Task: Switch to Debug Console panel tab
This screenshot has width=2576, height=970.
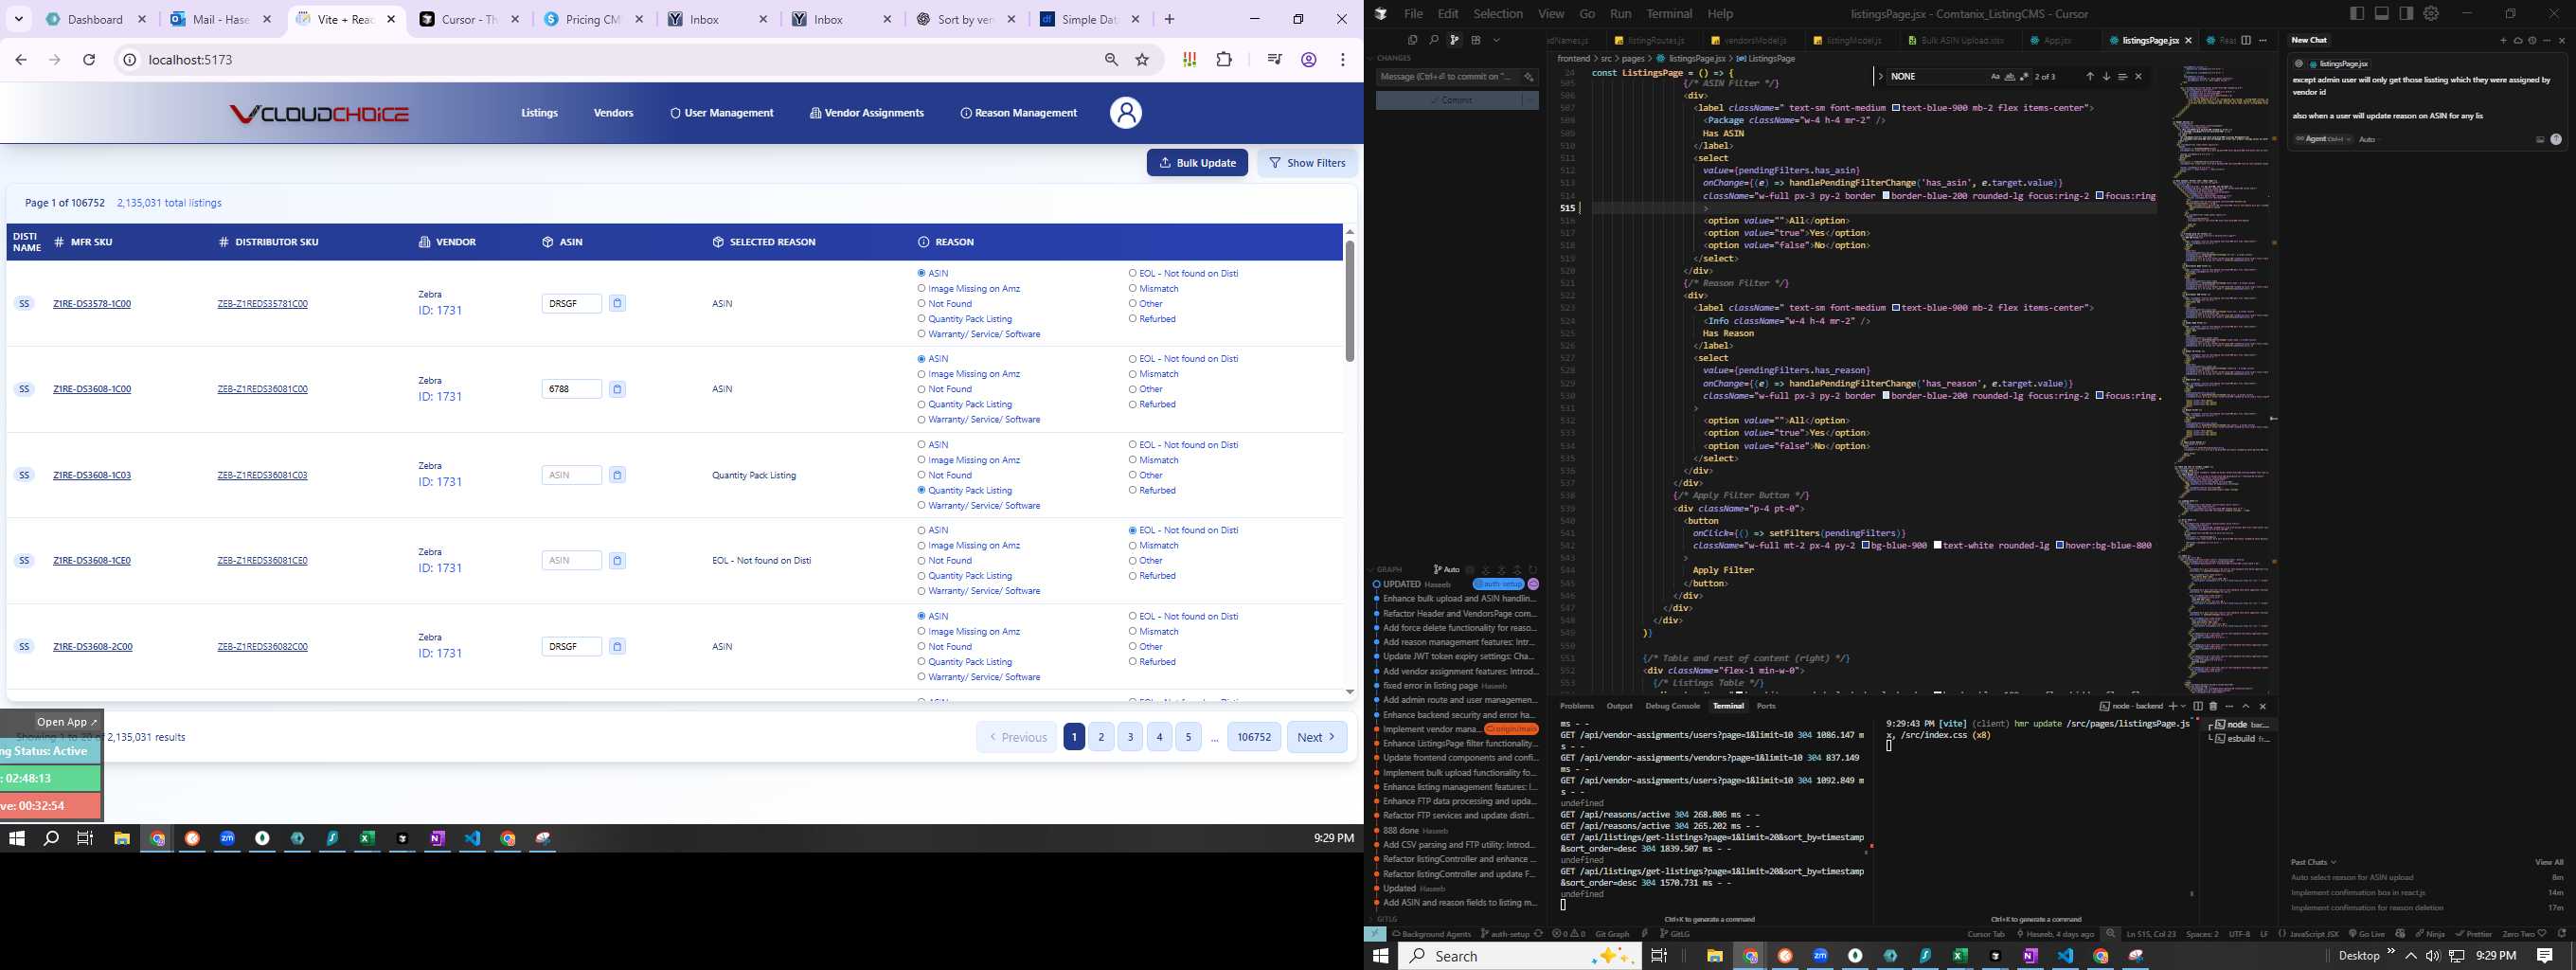Action: pos(1673,706)
